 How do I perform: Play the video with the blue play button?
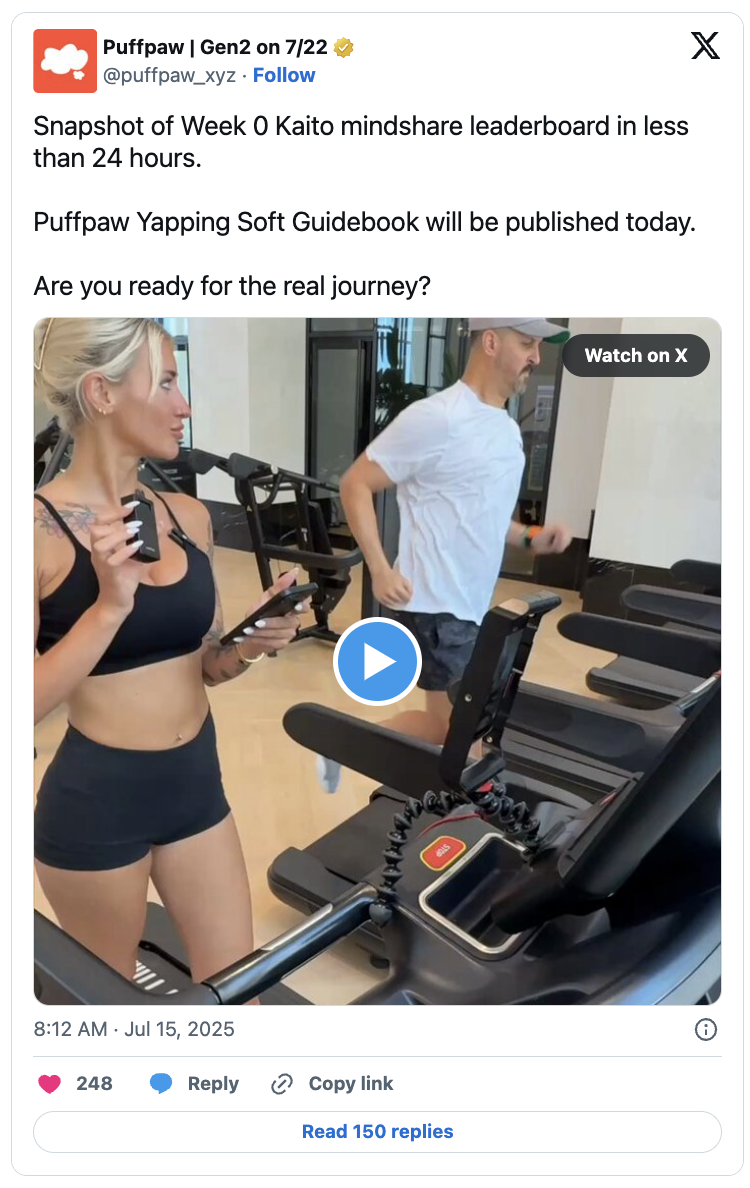[377, 661]
